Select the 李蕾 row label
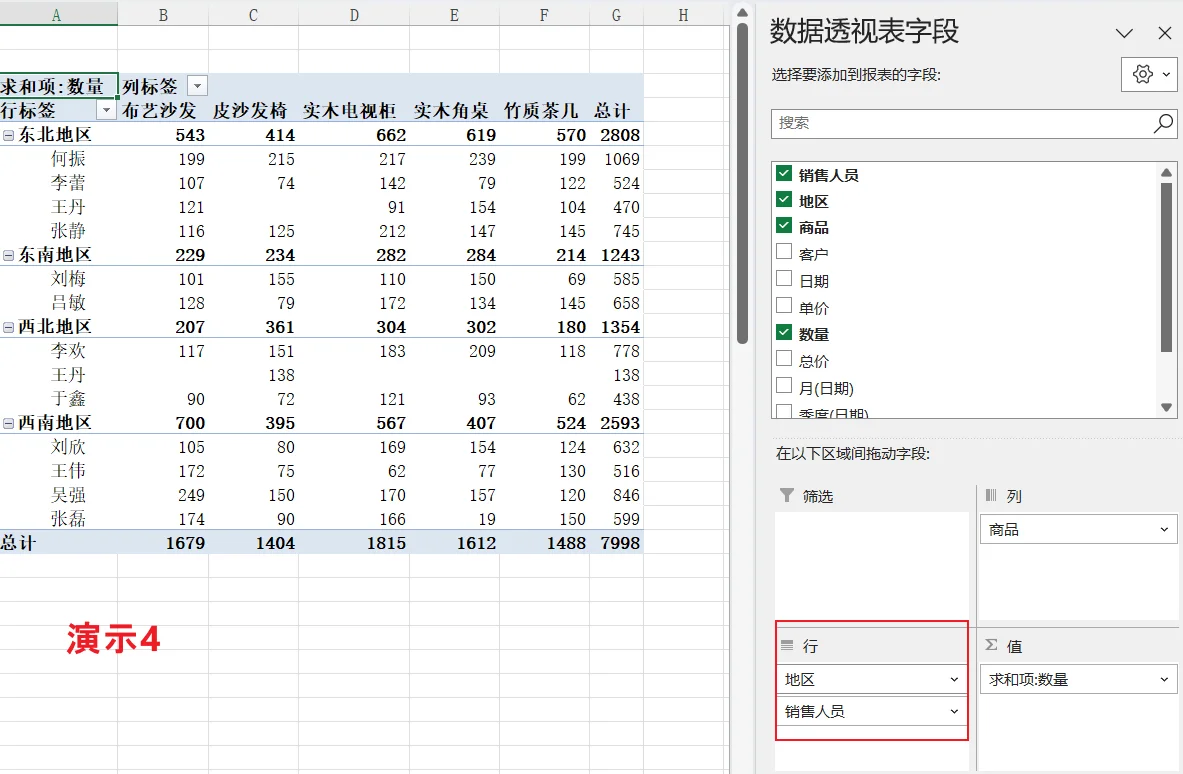 (x=68, y=183)
